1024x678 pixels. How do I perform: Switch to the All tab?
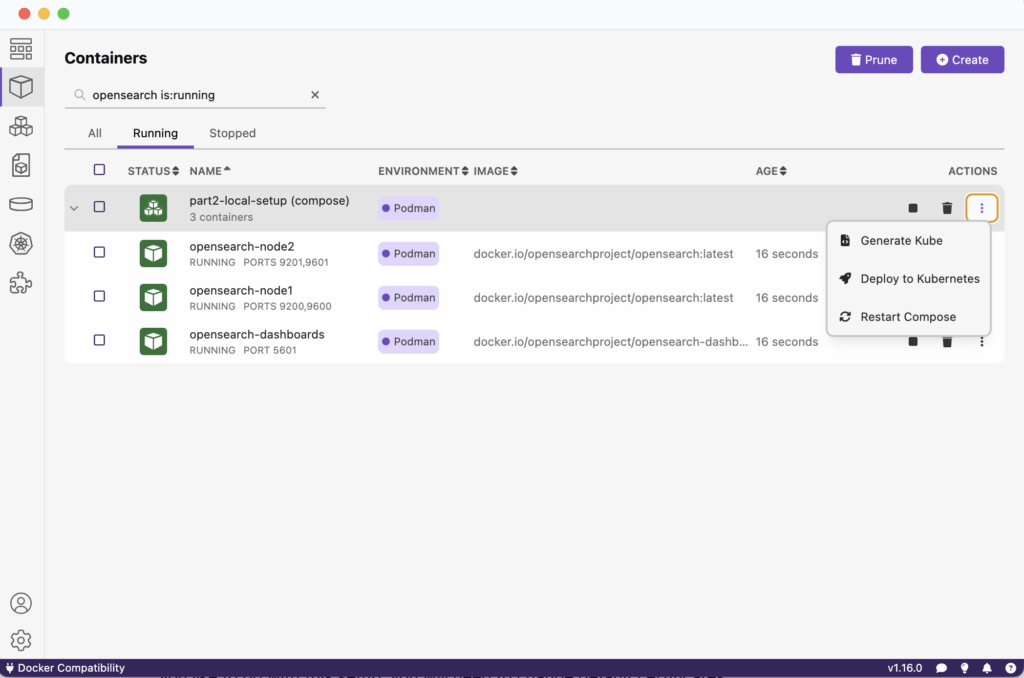[x=95, y=133]
